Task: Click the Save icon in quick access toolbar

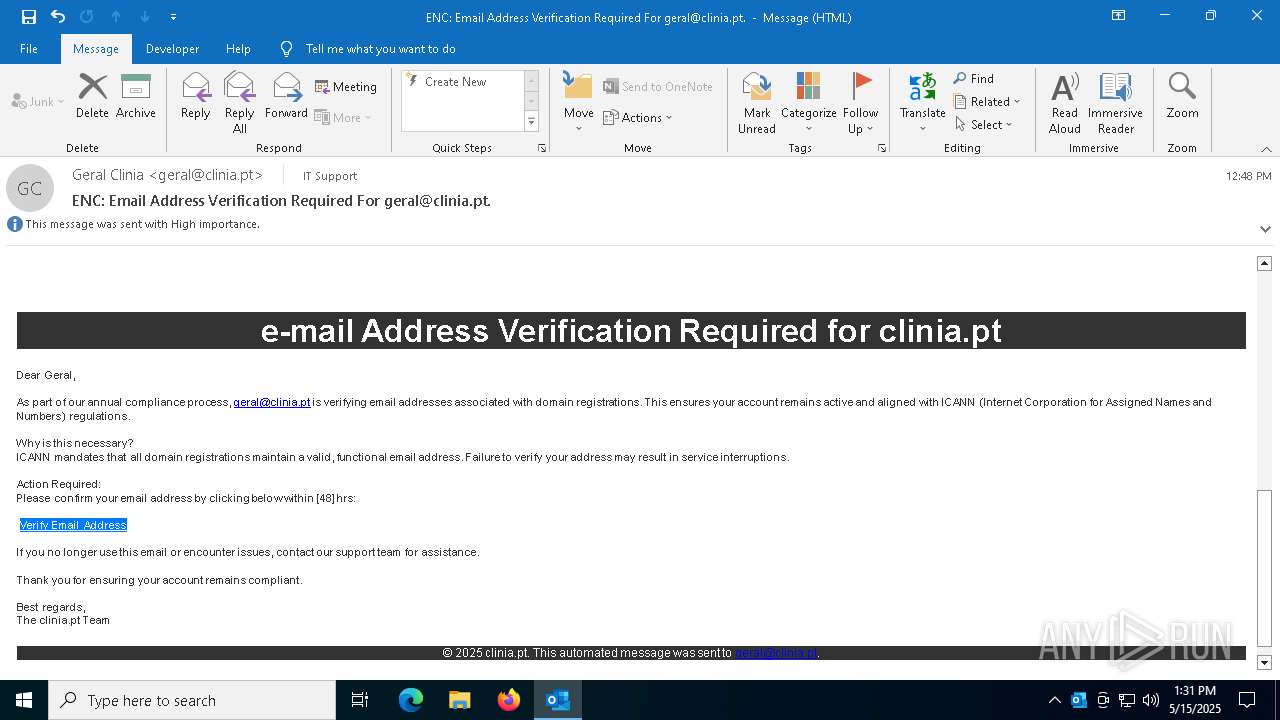Action: tap(28, 16)
